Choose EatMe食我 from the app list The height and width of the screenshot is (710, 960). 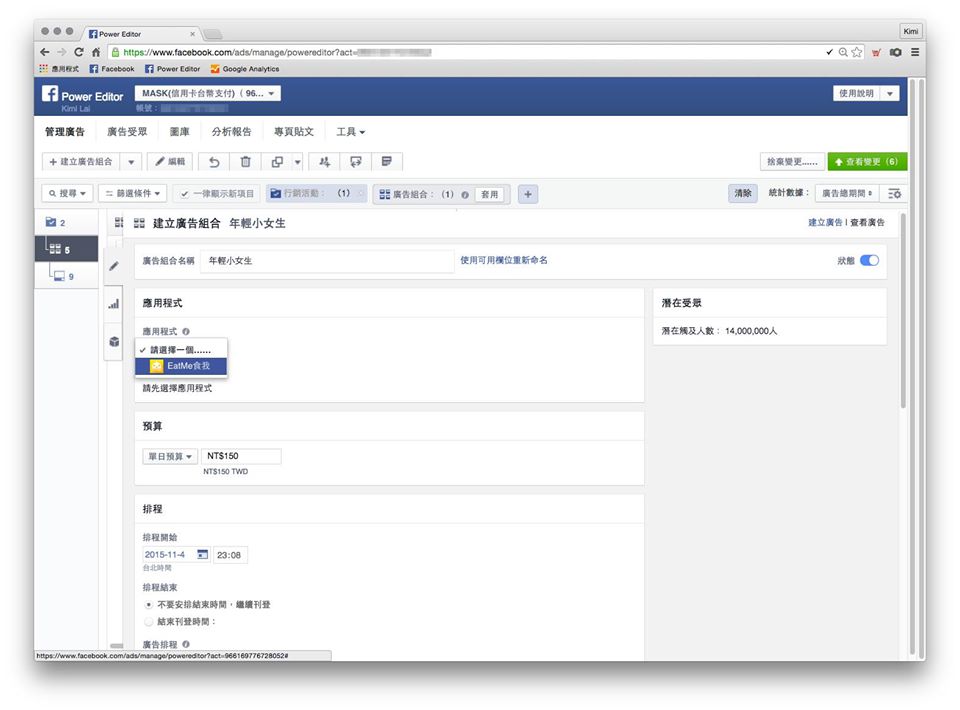181,366
